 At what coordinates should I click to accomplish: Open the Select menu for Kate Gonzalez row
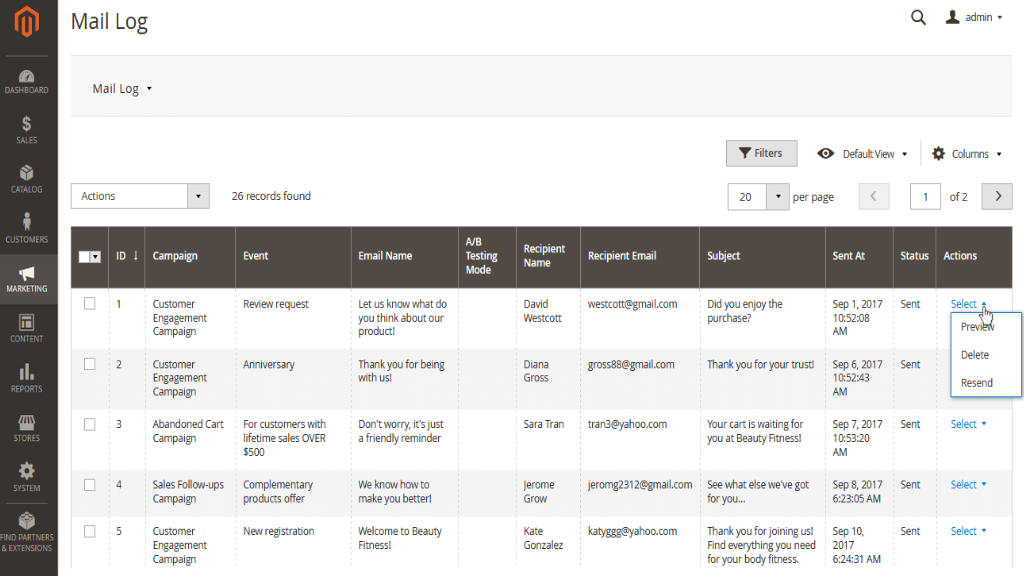pos(968,531)
